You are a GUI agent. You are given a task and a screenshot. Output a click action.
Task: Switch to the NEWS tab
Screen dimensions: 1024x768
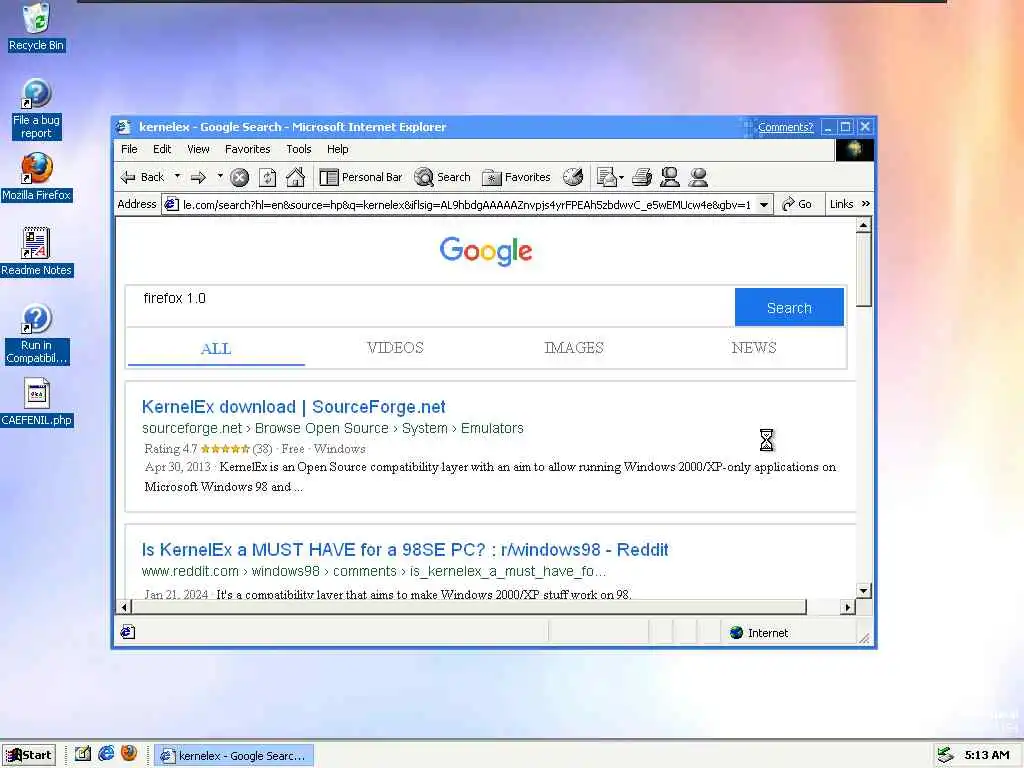[754, 347]
